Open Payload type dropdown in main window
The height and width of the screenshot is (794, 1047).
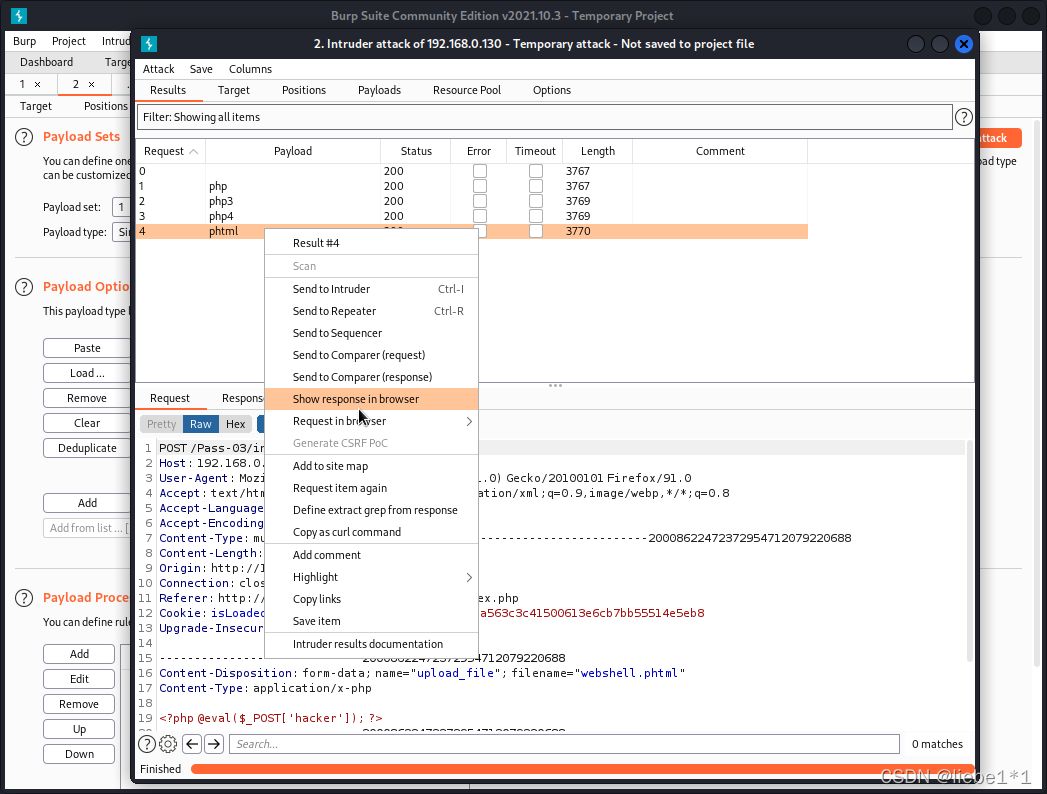(121, 232)
